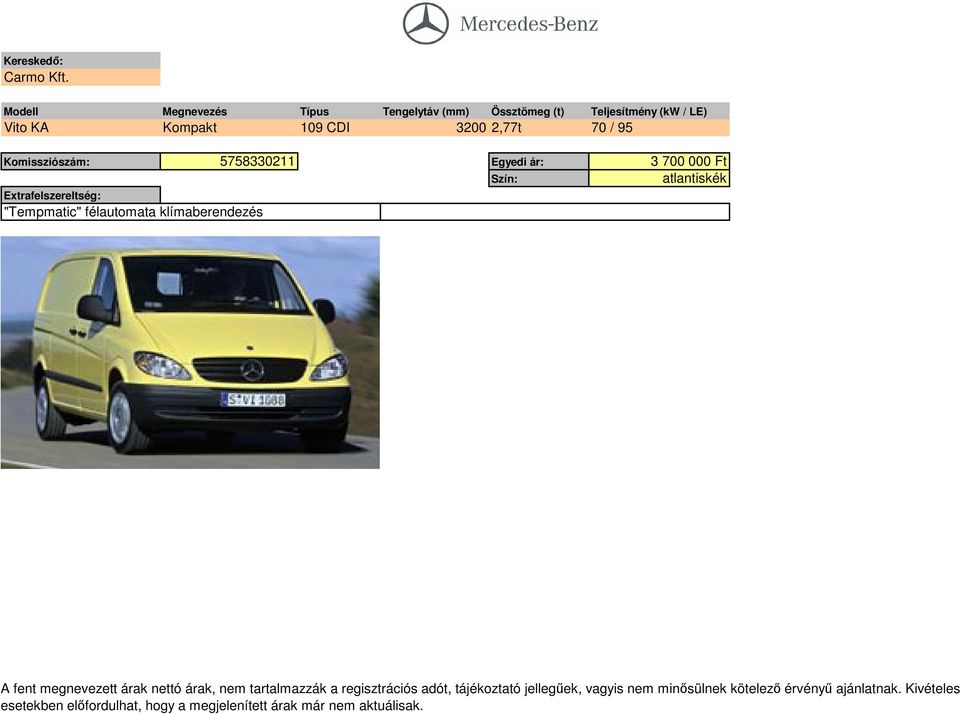Screen dimensions: 960x714
Task: Click the Egyedi ár label
Action: click(x=539, y=162)
